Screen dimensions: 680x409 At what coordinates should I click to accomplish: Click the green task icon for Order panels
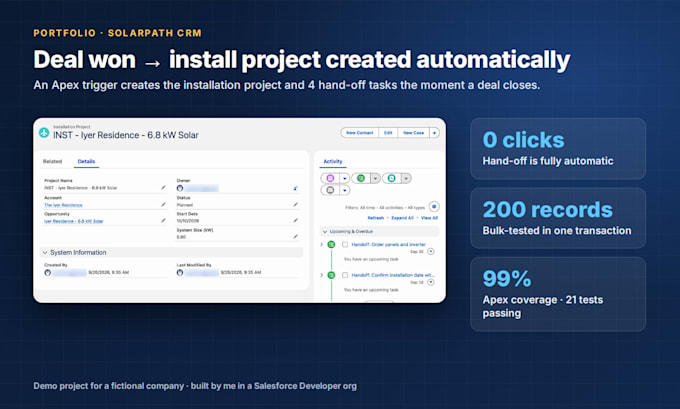[331, 245]
